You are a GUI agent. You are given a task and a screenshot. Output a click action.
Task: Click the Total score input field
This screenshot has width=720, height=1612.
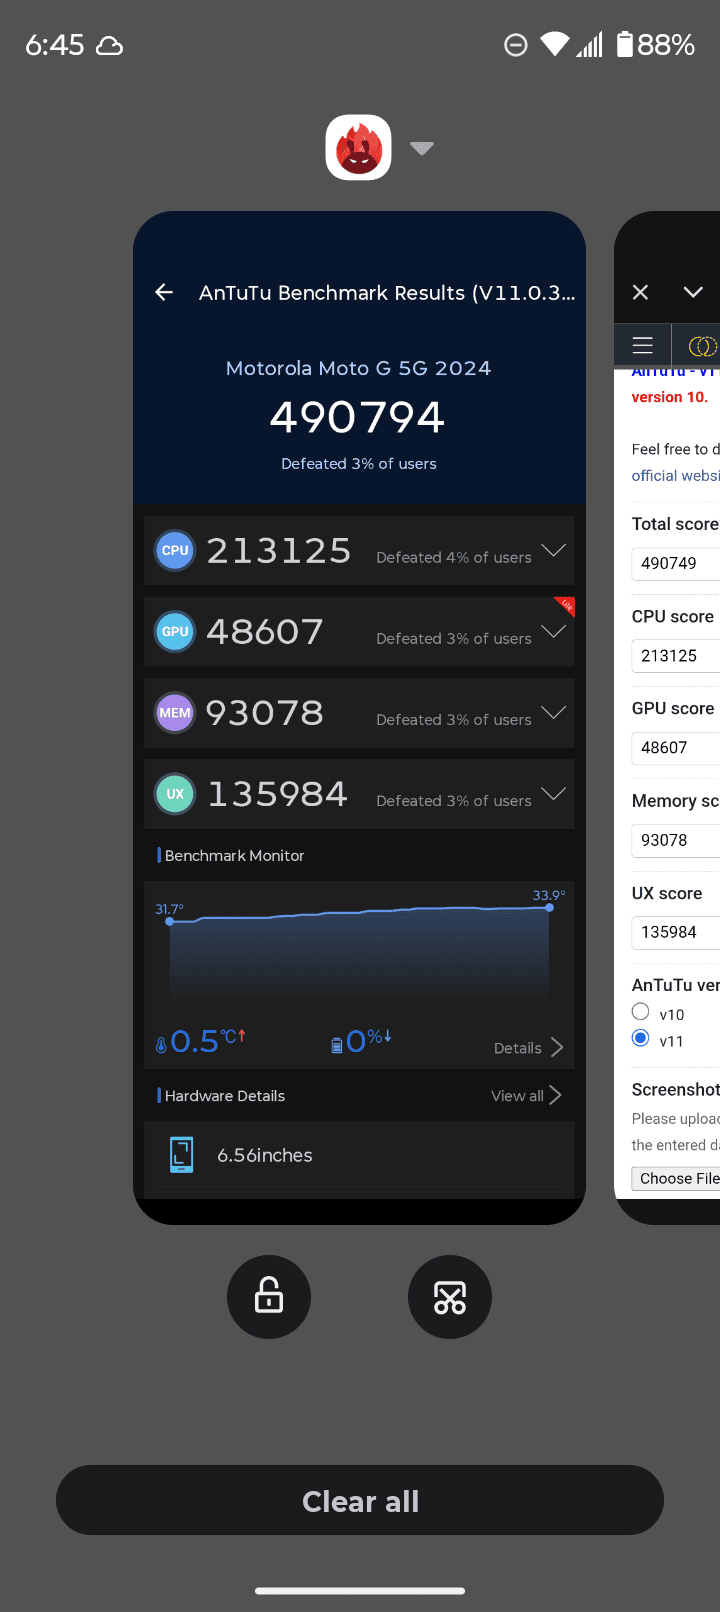pos(675,563)
